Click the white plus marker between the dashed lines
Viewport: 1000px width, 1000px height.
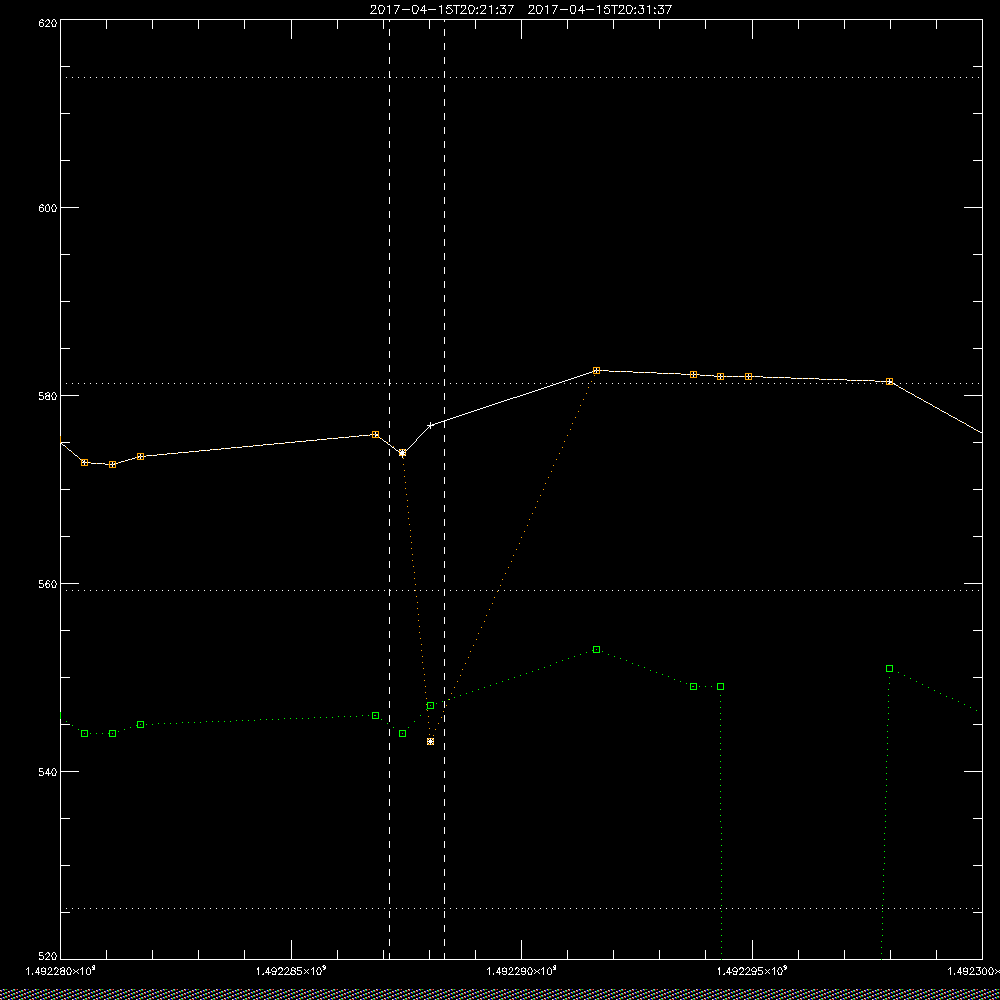pos(430,425)
